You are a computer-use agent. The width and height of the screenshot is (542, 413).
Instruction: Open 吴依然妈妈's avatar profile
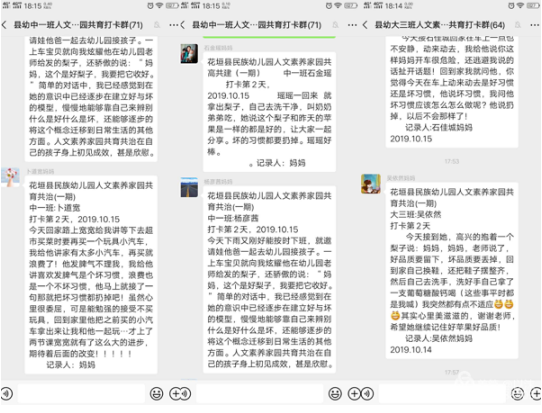tap(371, 184)
